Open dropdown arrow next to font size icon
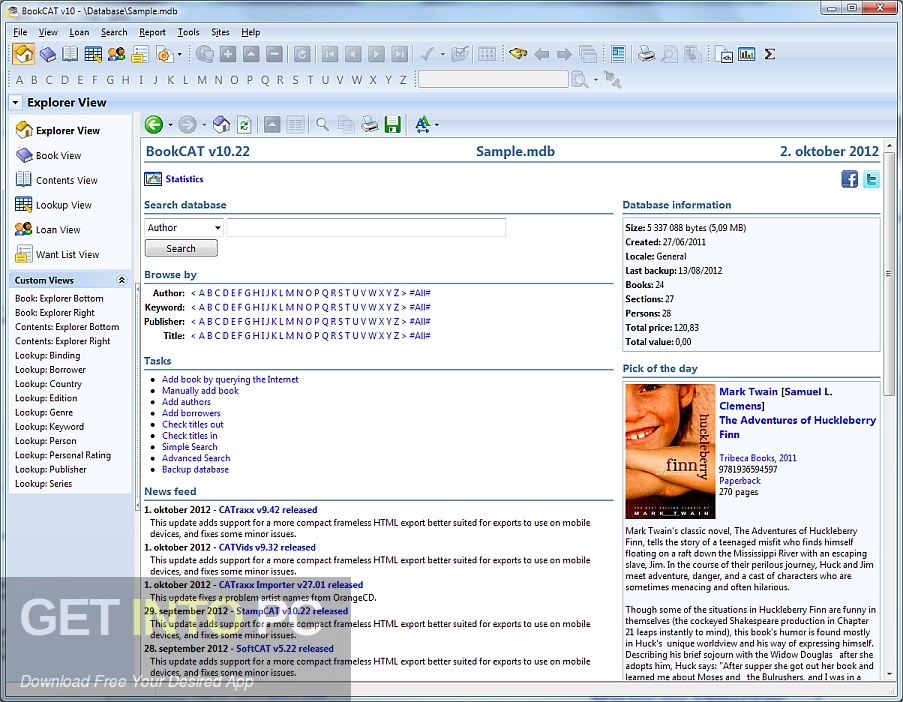 pyautogui.click(x=437, y=125)
